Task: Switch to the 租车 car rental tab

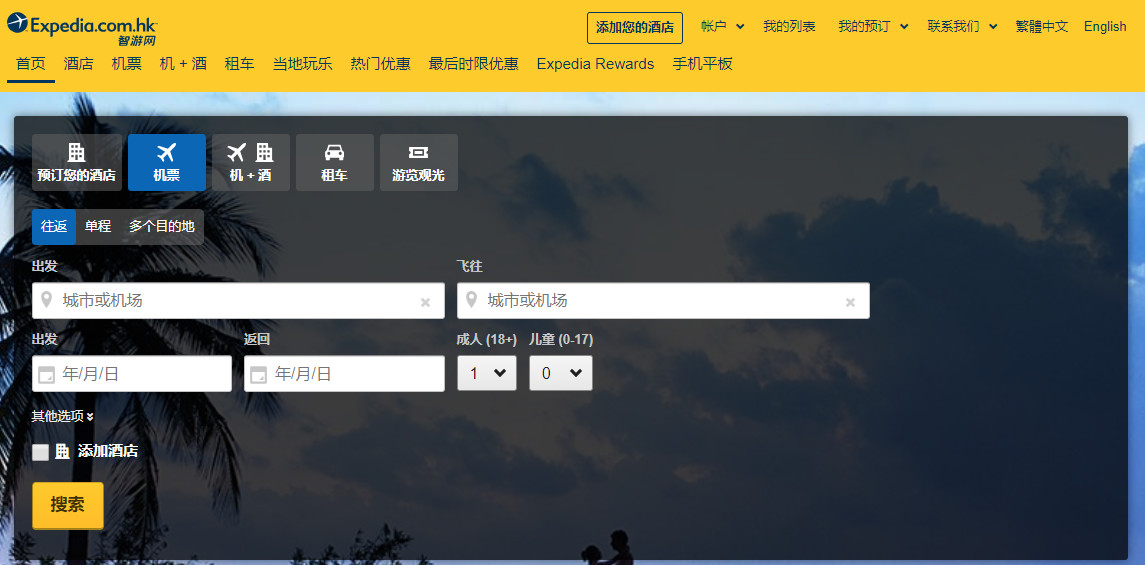Action: [334, 162]
